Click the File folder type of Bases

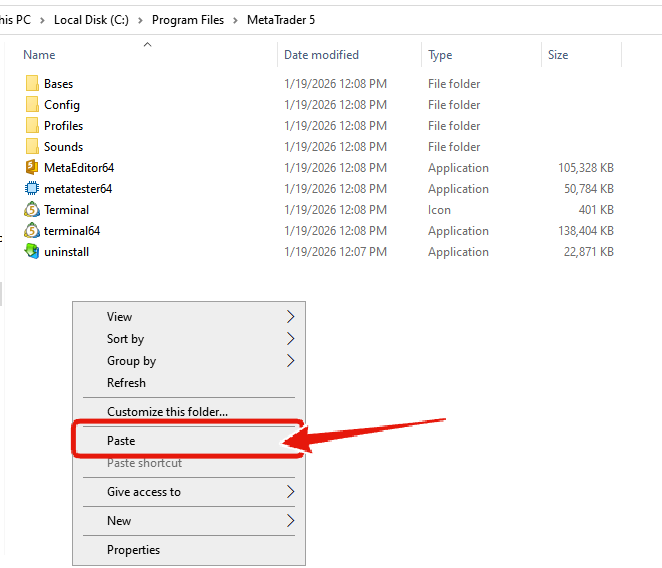(x=454, y=84)
